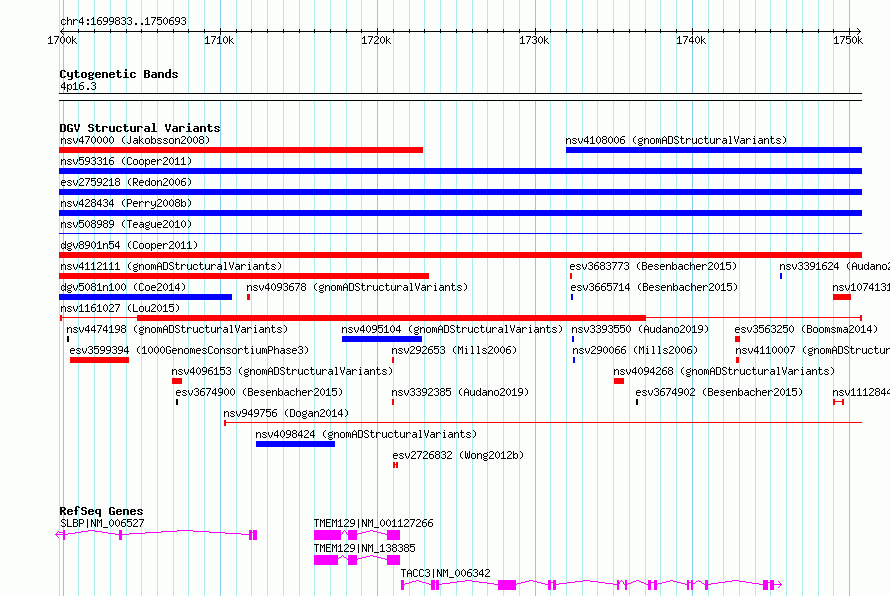890x596 pixels.
Task: Click nsv428434 (Perry2008b) variant label
Action: pos(126,203)
